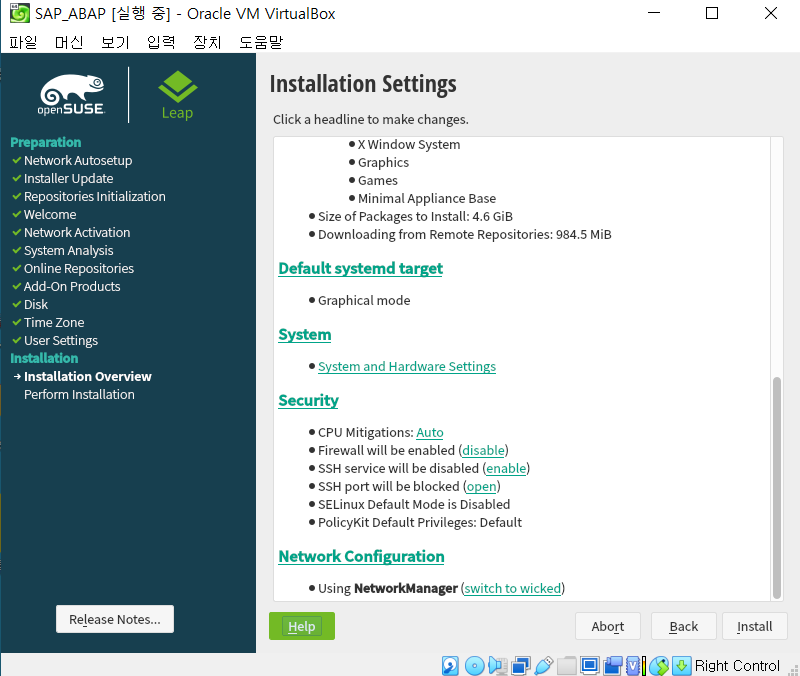Image resolution: width=800 pixels, height=676 pixels.
Task: Click the keyboard capture arrow icon
Action: [x=682, y=665]
